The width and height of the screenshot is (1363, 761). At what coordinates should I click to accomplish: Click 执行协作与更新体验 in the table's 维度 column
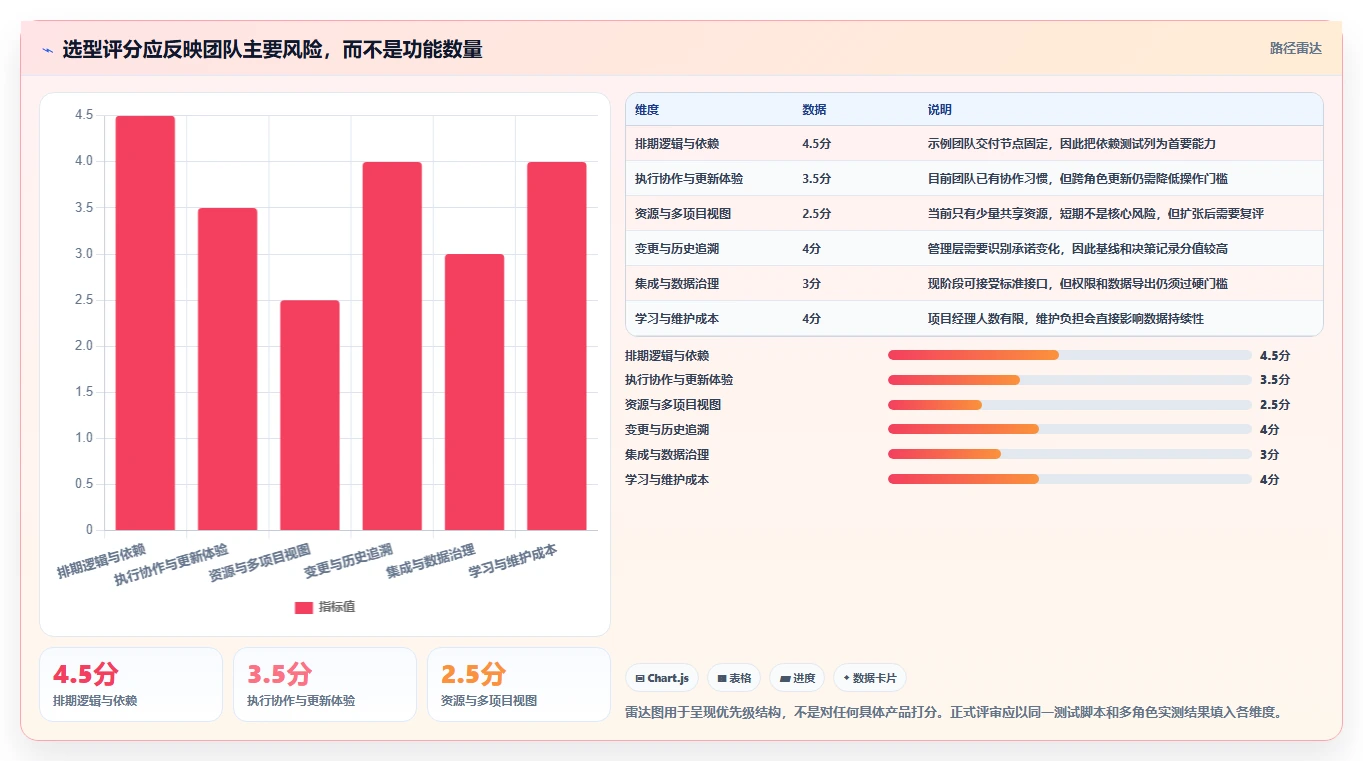689,179
